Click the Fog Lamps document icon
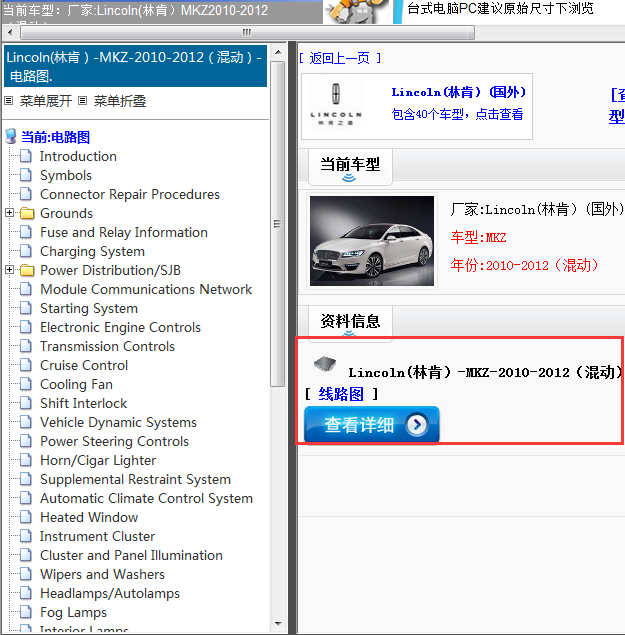625x635 pixels. tap(26, 612)
